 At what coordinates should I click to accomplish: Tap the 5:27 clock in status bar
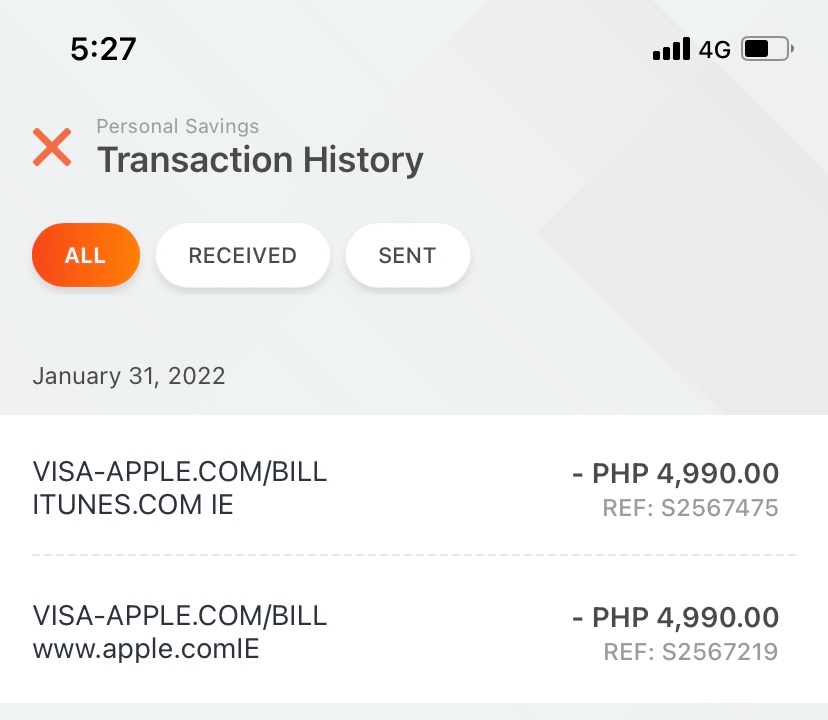[104, 49]
